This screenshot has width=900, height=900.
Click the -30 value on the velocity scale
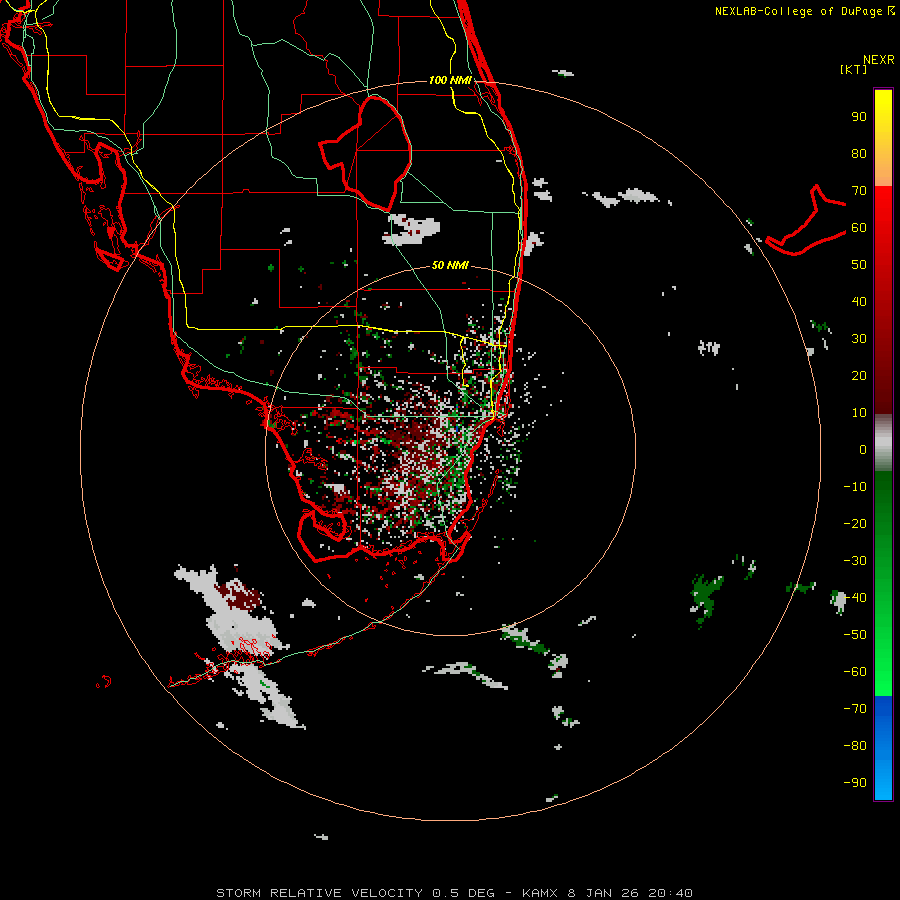pyautogui.click(x=855, y=561)
